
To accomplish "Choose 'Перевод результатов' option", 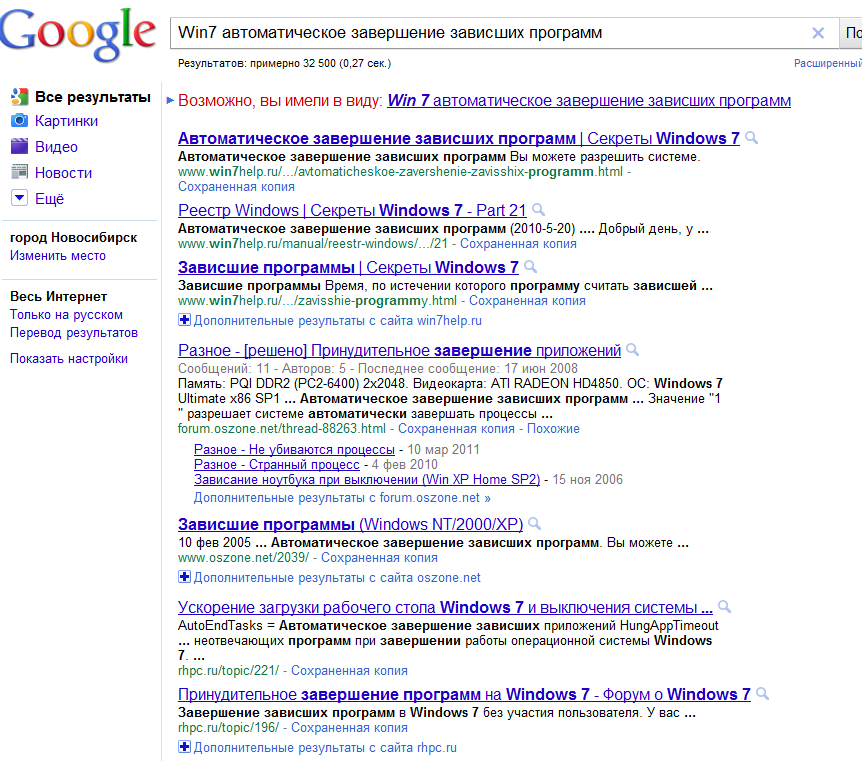I will click(x=74, y=333).
